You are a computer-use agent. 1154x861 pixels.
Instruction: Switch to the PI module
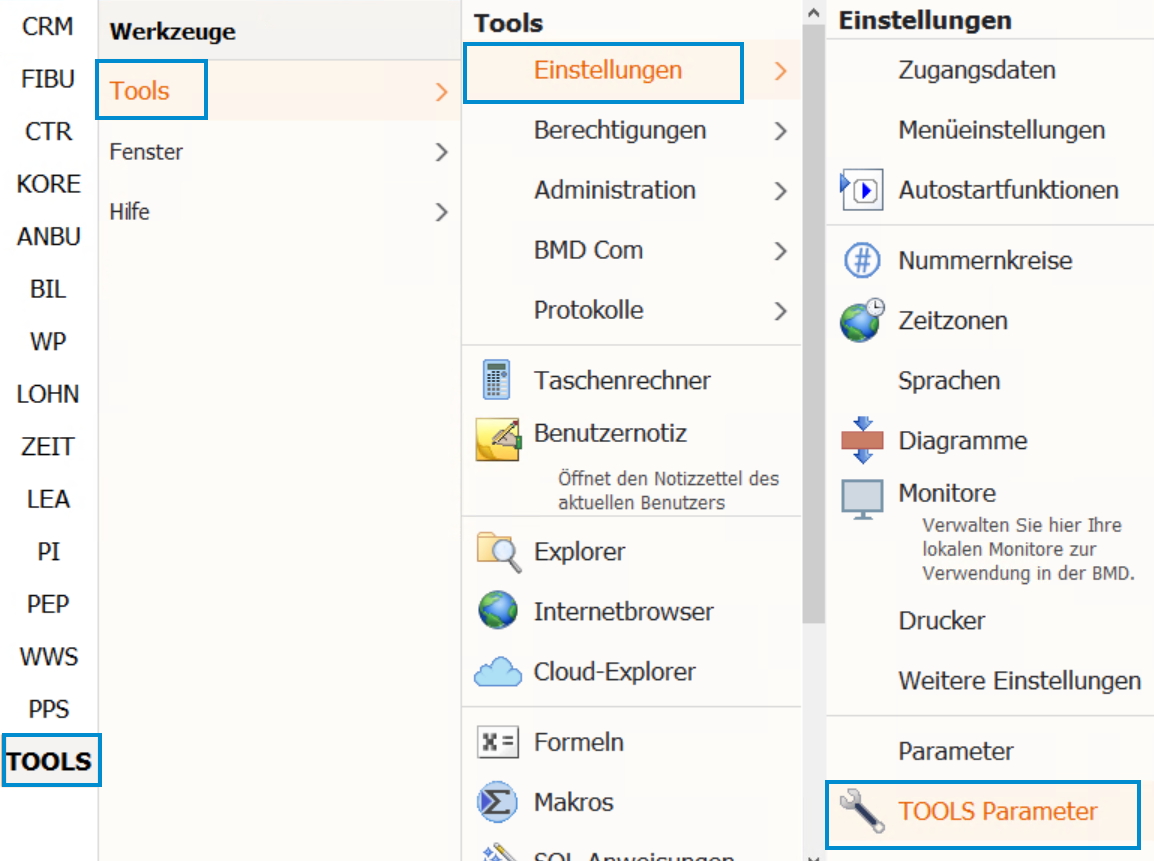point(48,552)
